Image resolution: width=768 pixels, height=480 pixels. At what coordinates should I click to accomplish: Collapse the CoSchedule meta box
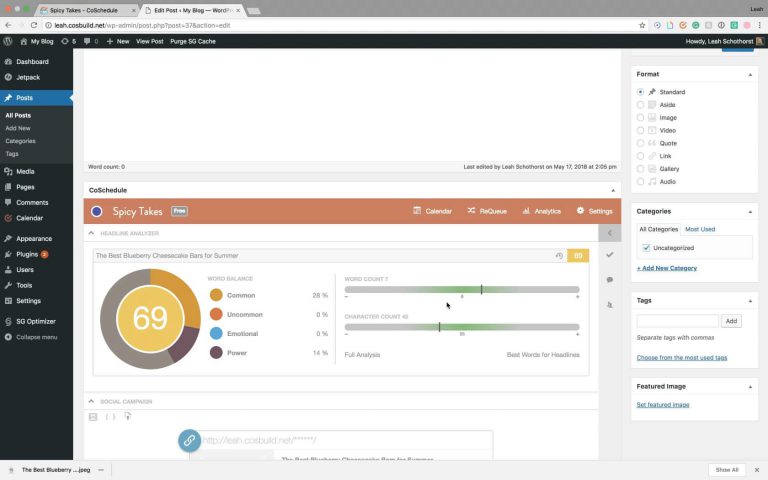point(613,190)
